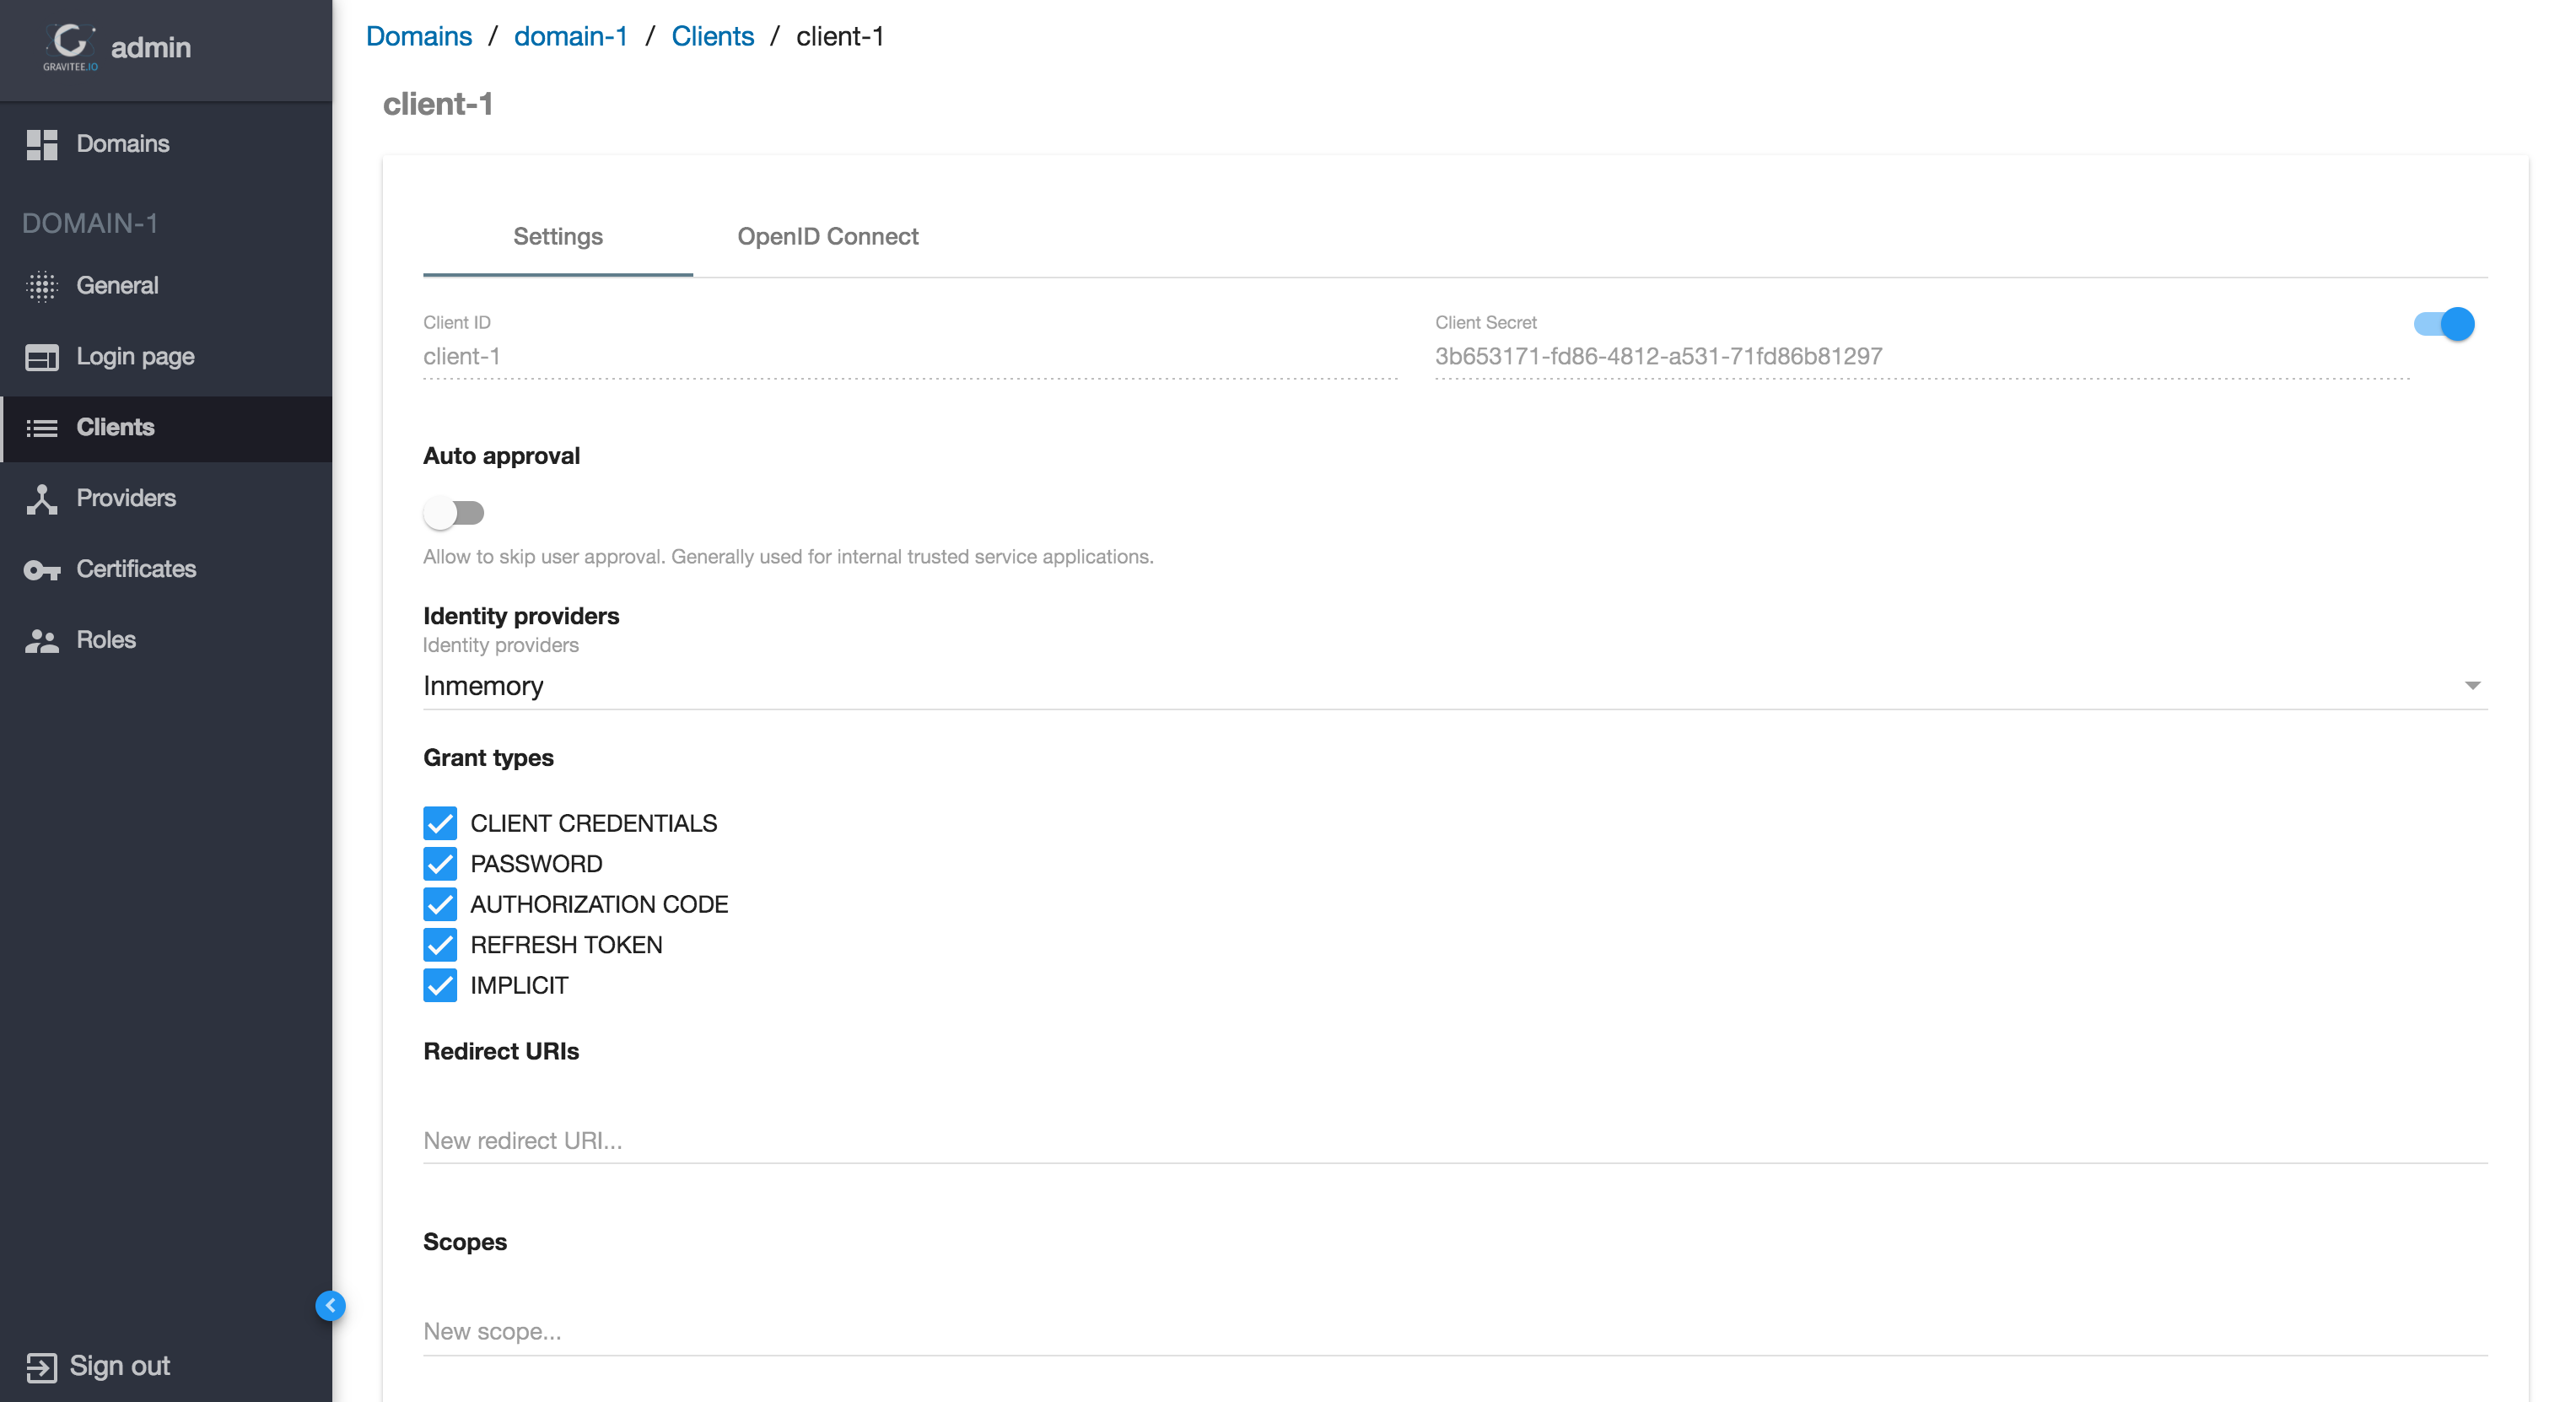Image resolution: width=2576 pixels, height=1402 pixels.
Task: Open the Clients breadcrumb link
Action: (x=712, y=36)
